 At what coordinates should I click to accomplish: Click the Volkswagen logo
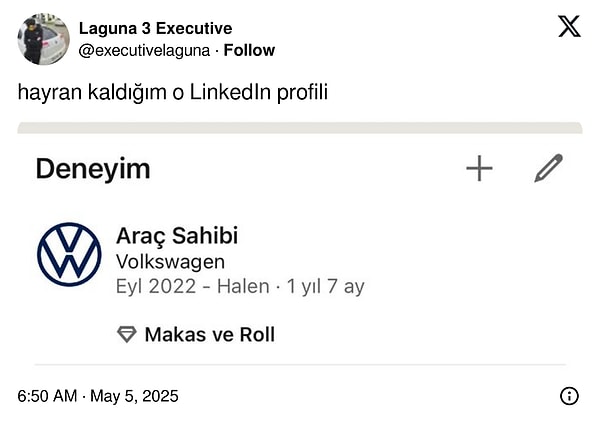pos(69,254)
